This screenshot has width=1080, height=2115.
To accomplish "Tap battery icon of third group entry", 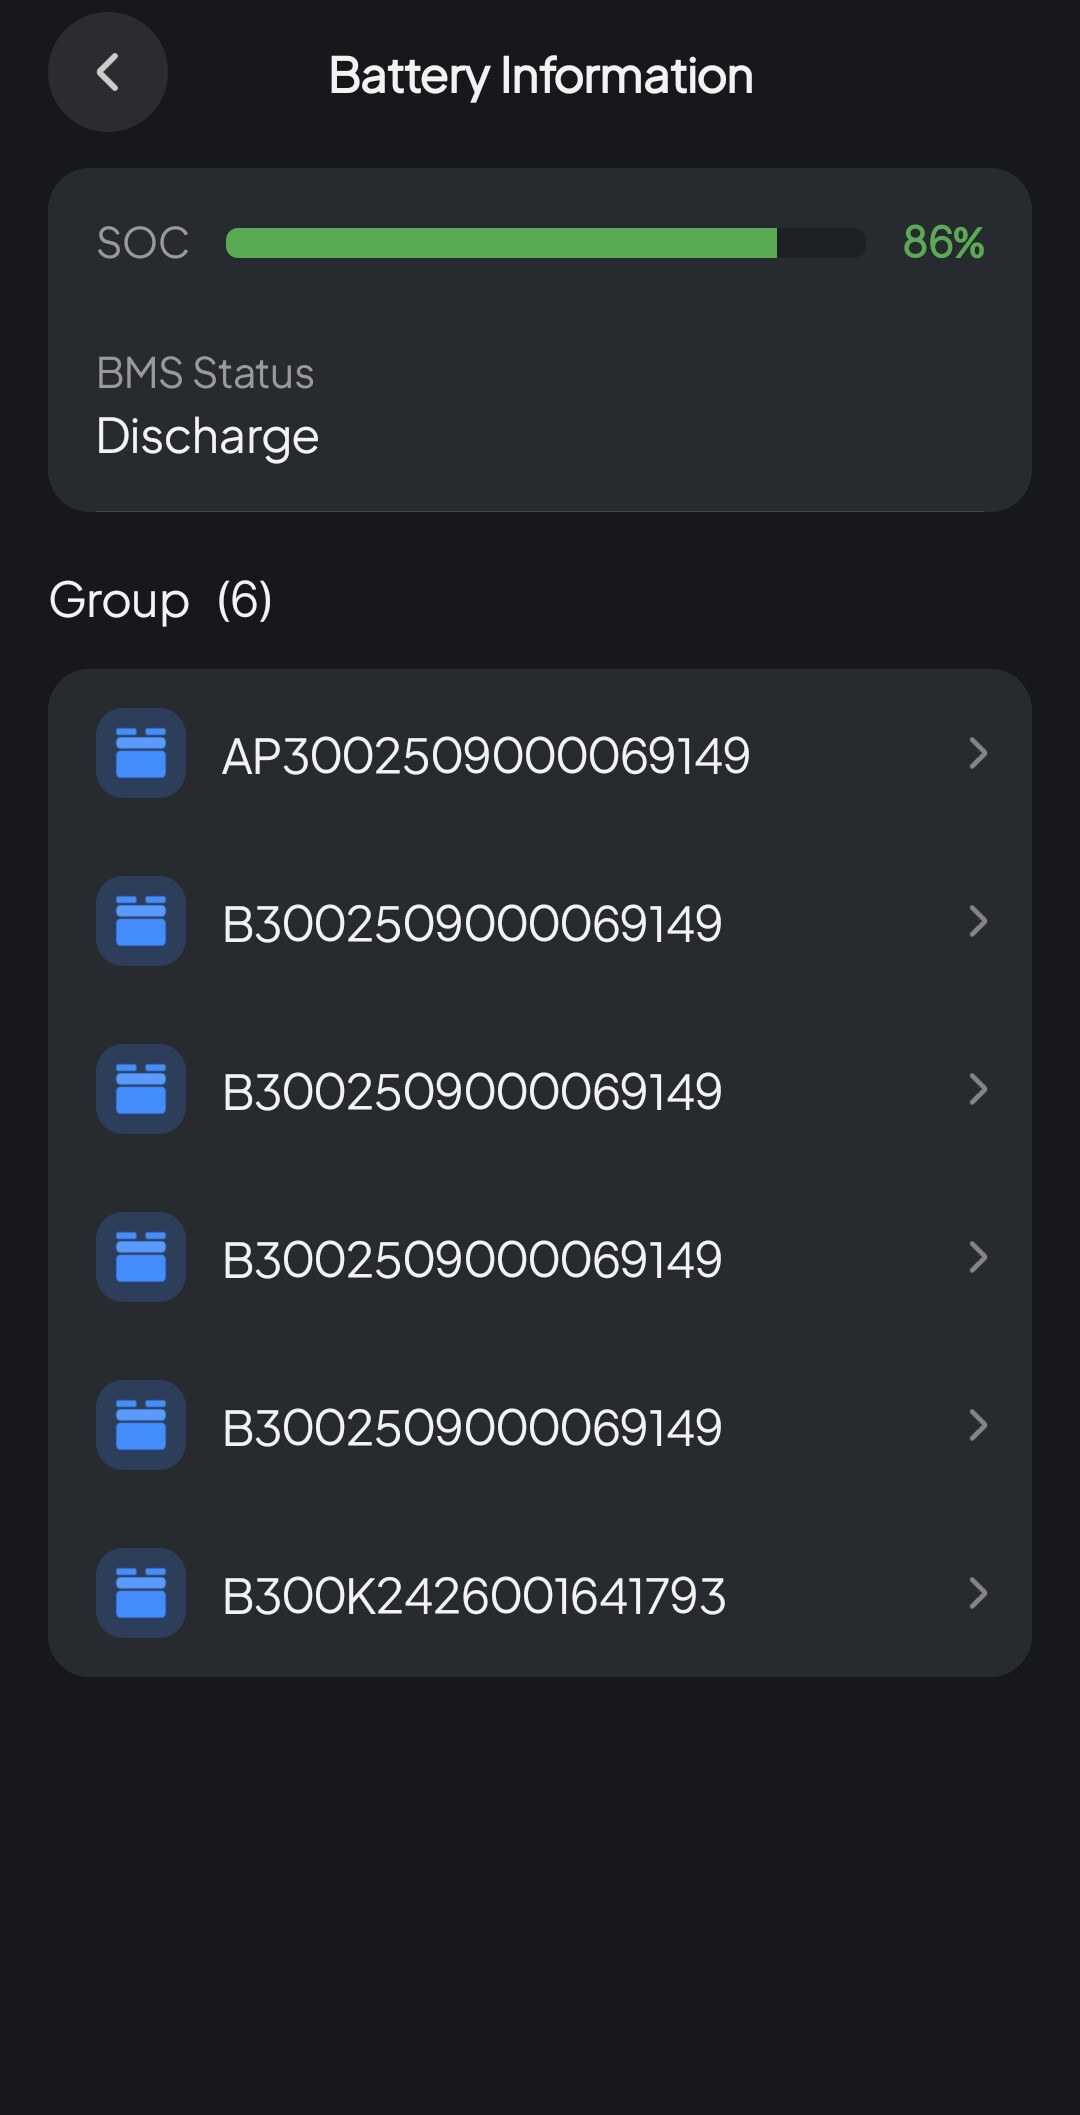I will click(141, 1089).
